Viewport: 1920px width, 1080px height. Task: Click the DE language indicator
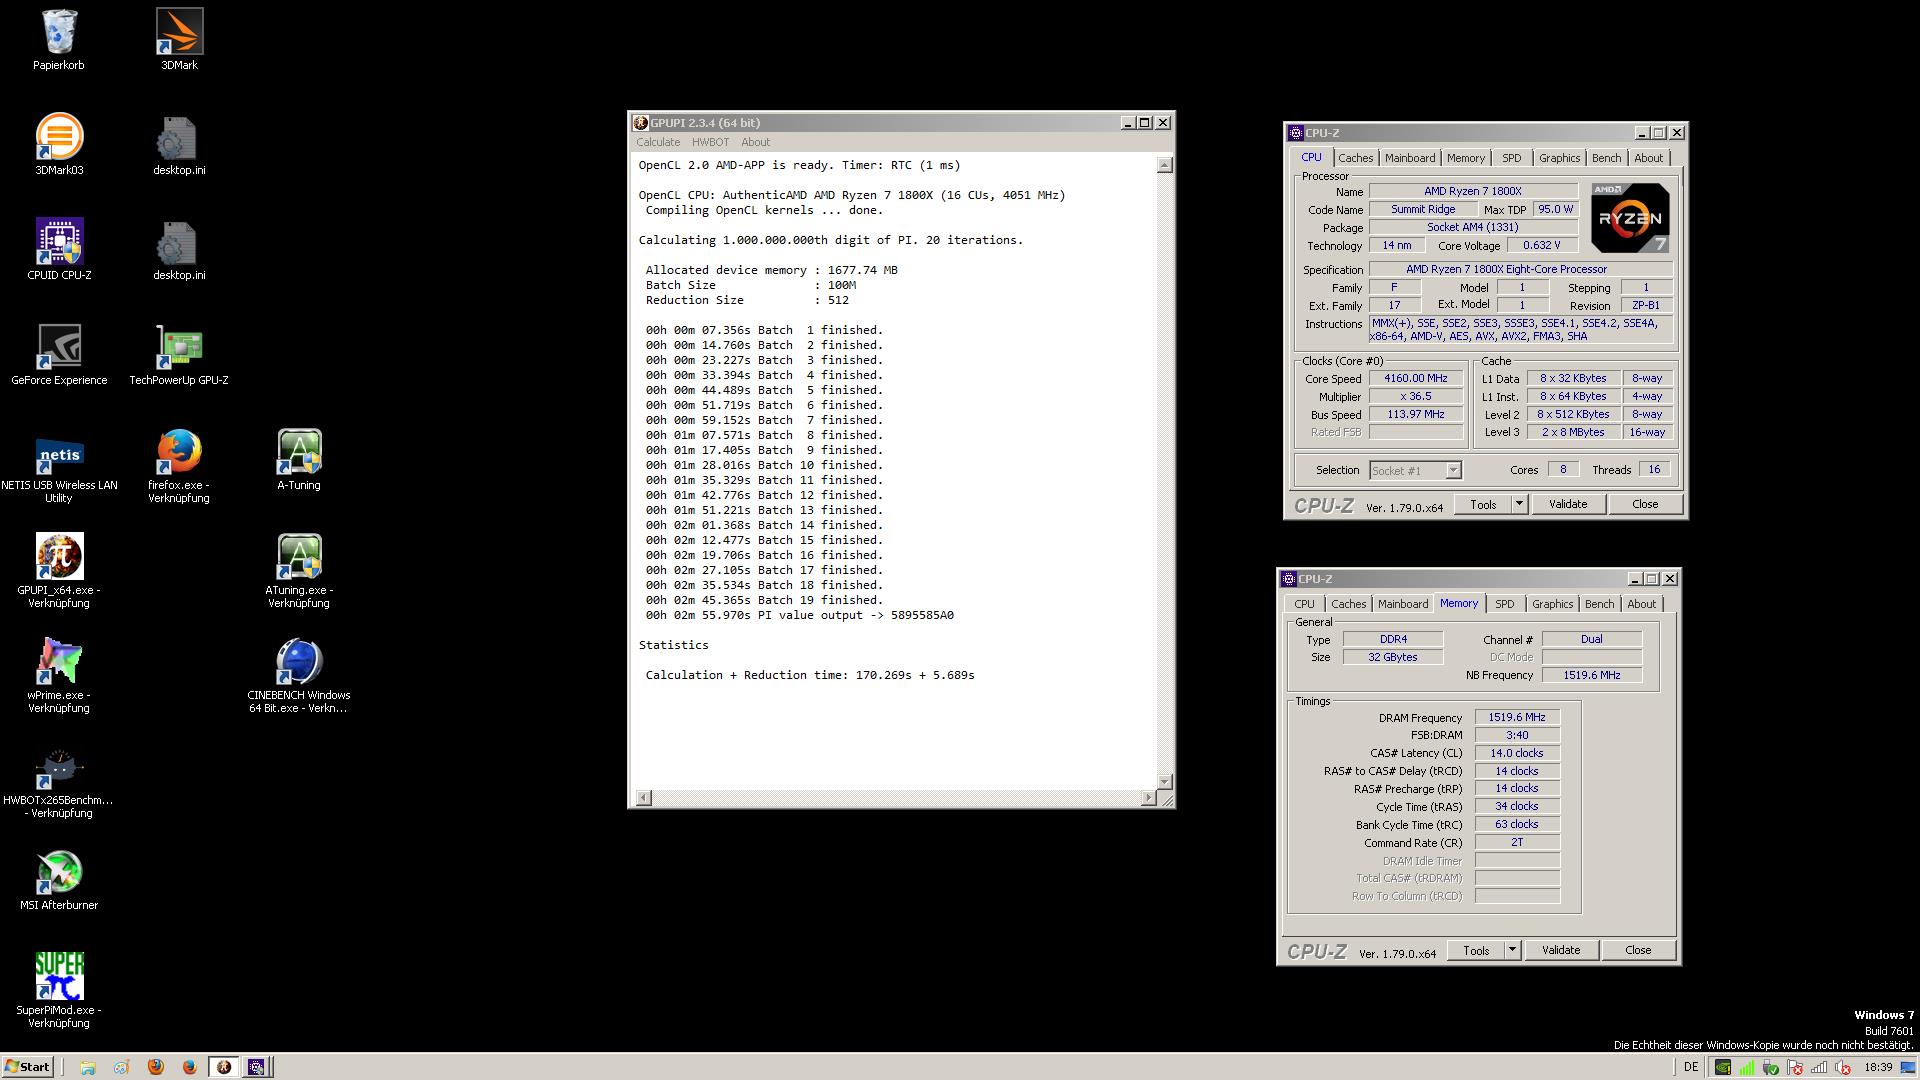pos(1690,1067)
